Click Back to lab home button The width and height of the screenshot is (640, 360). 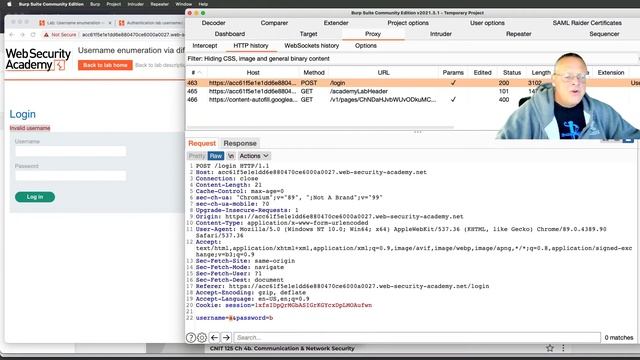pyautogui.click(x=105, y=65)
